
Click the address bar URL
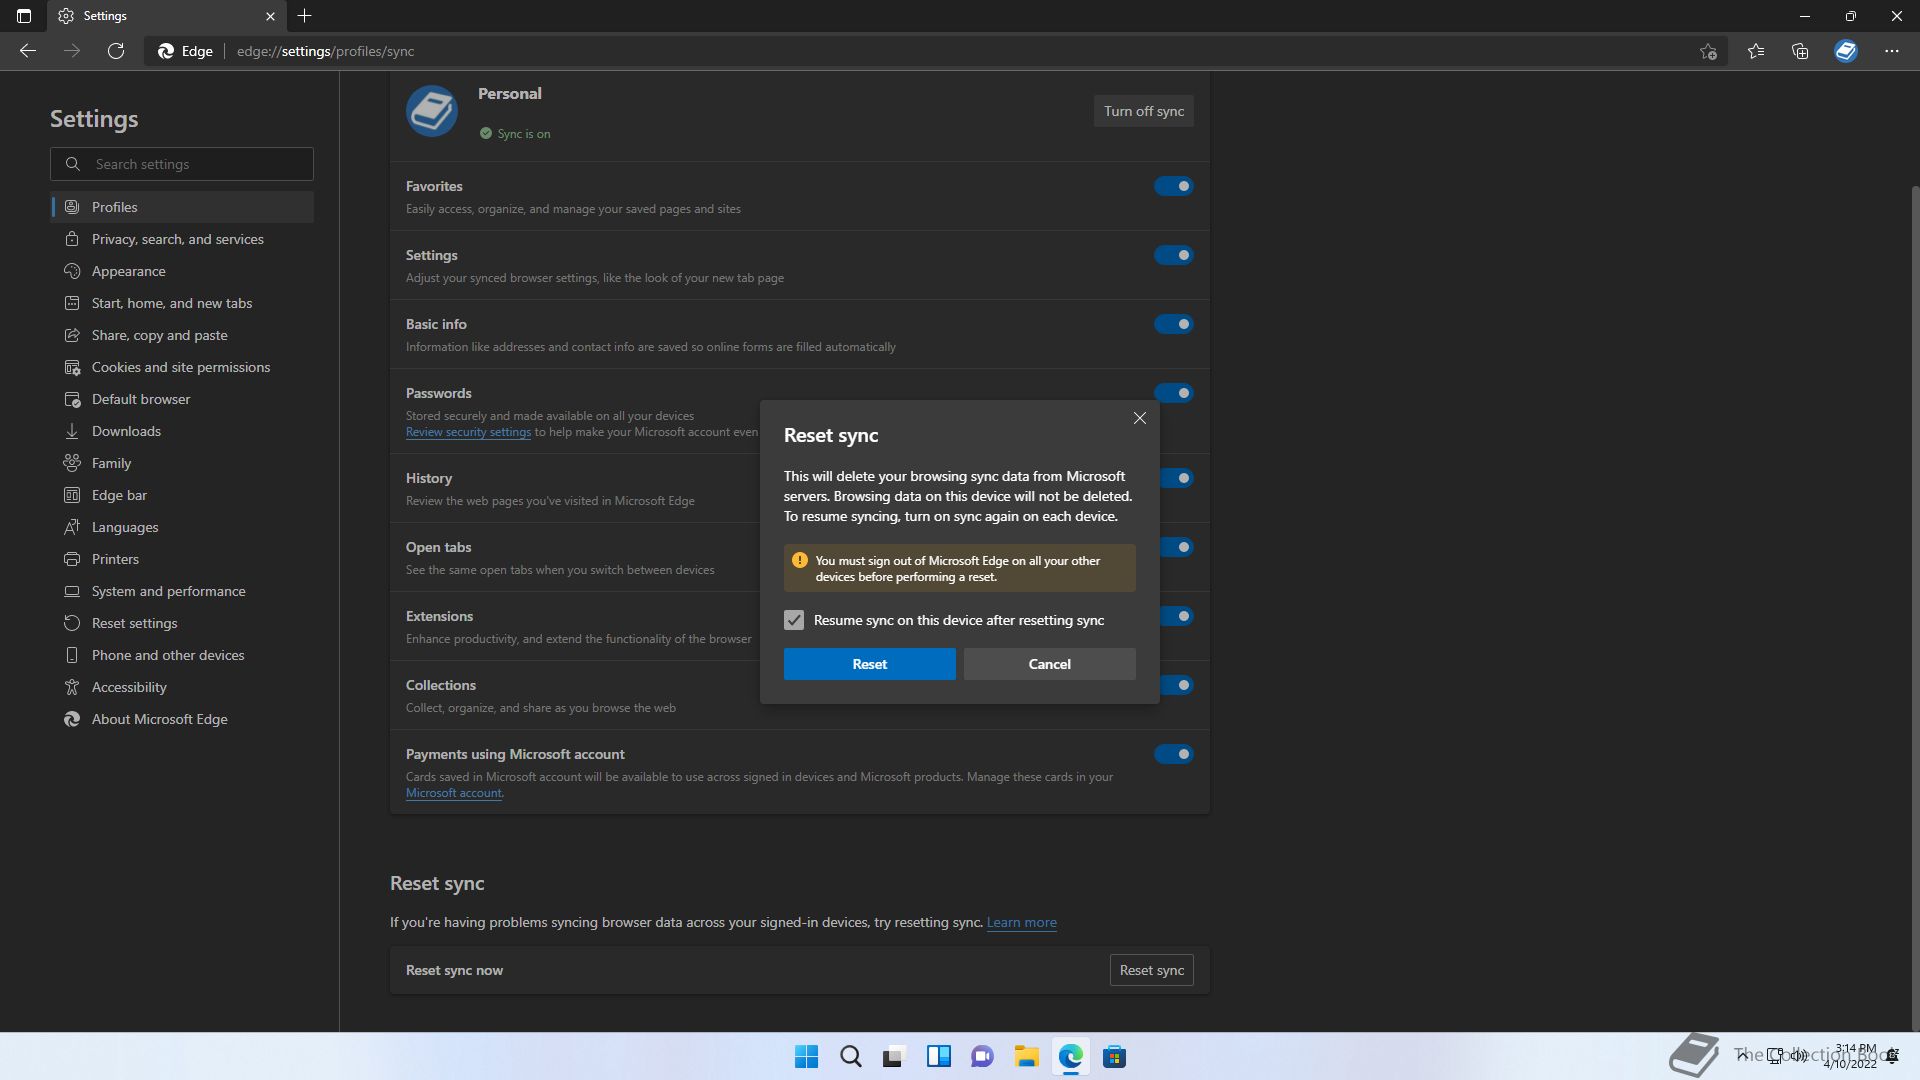coord(326,51)
